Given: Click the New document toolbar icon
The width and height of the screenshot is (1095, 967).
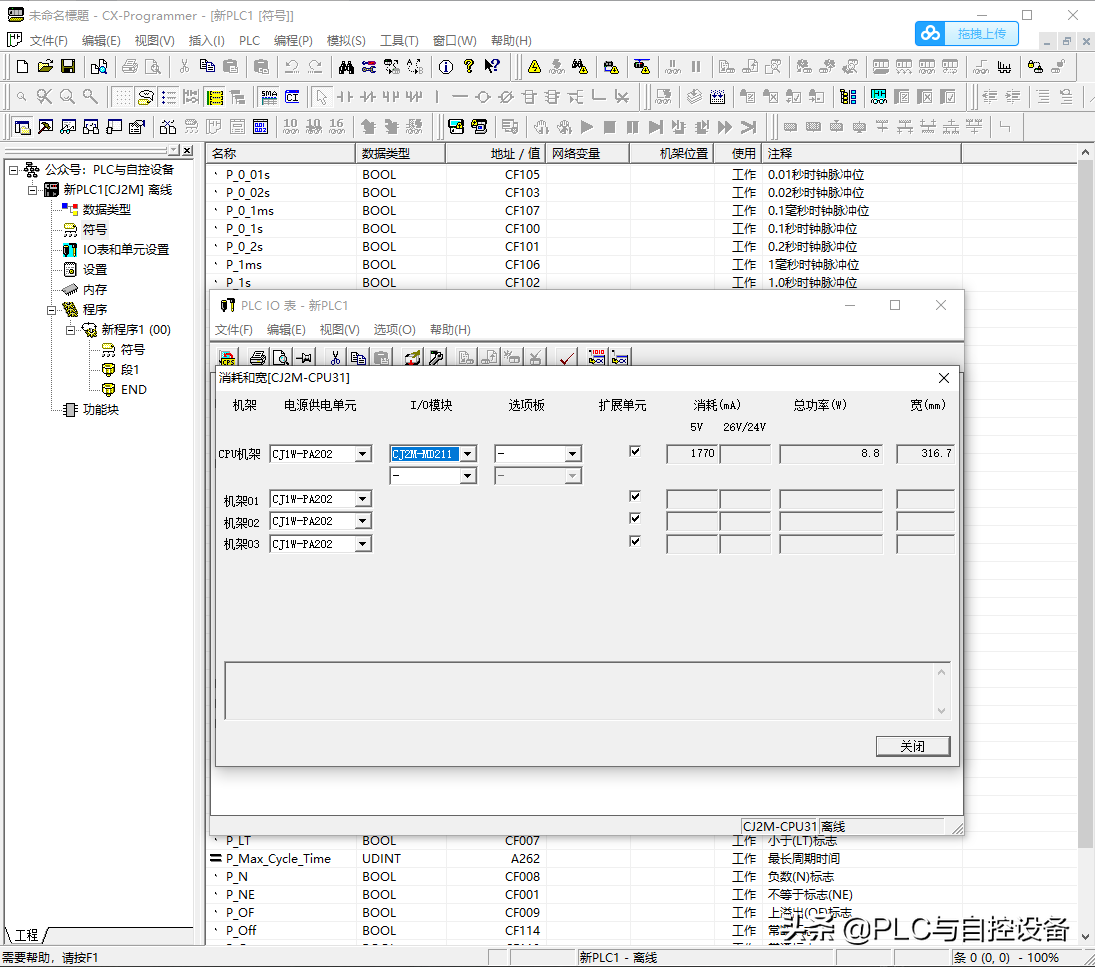Looking at the screenshot, I should 22,66.
